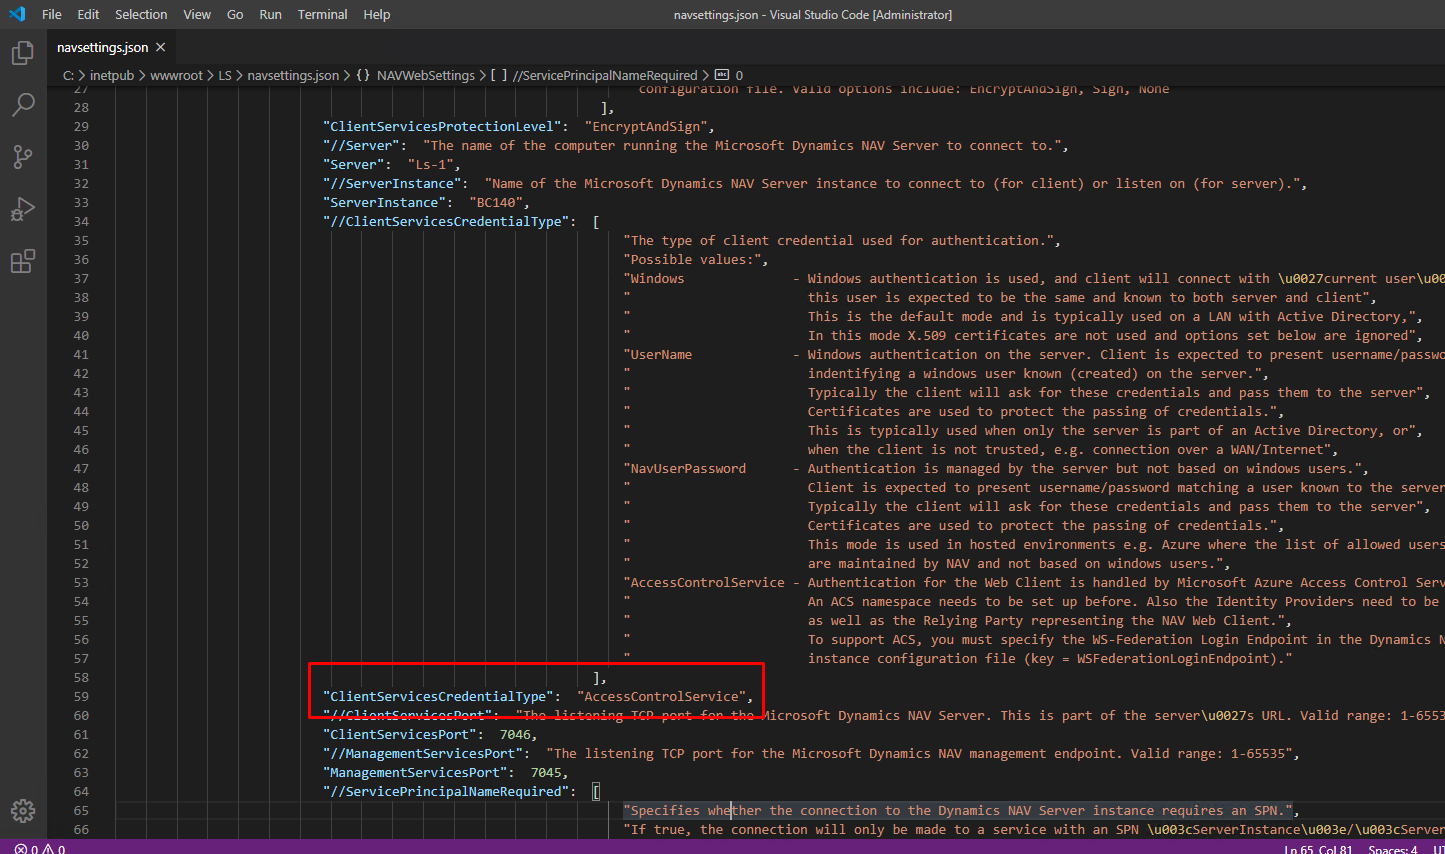Image resolution: width=1445 pixels, height=854 pixels.
Task: Change indentation via Spaces: 4 indicator
Action: pos(1393,848)
